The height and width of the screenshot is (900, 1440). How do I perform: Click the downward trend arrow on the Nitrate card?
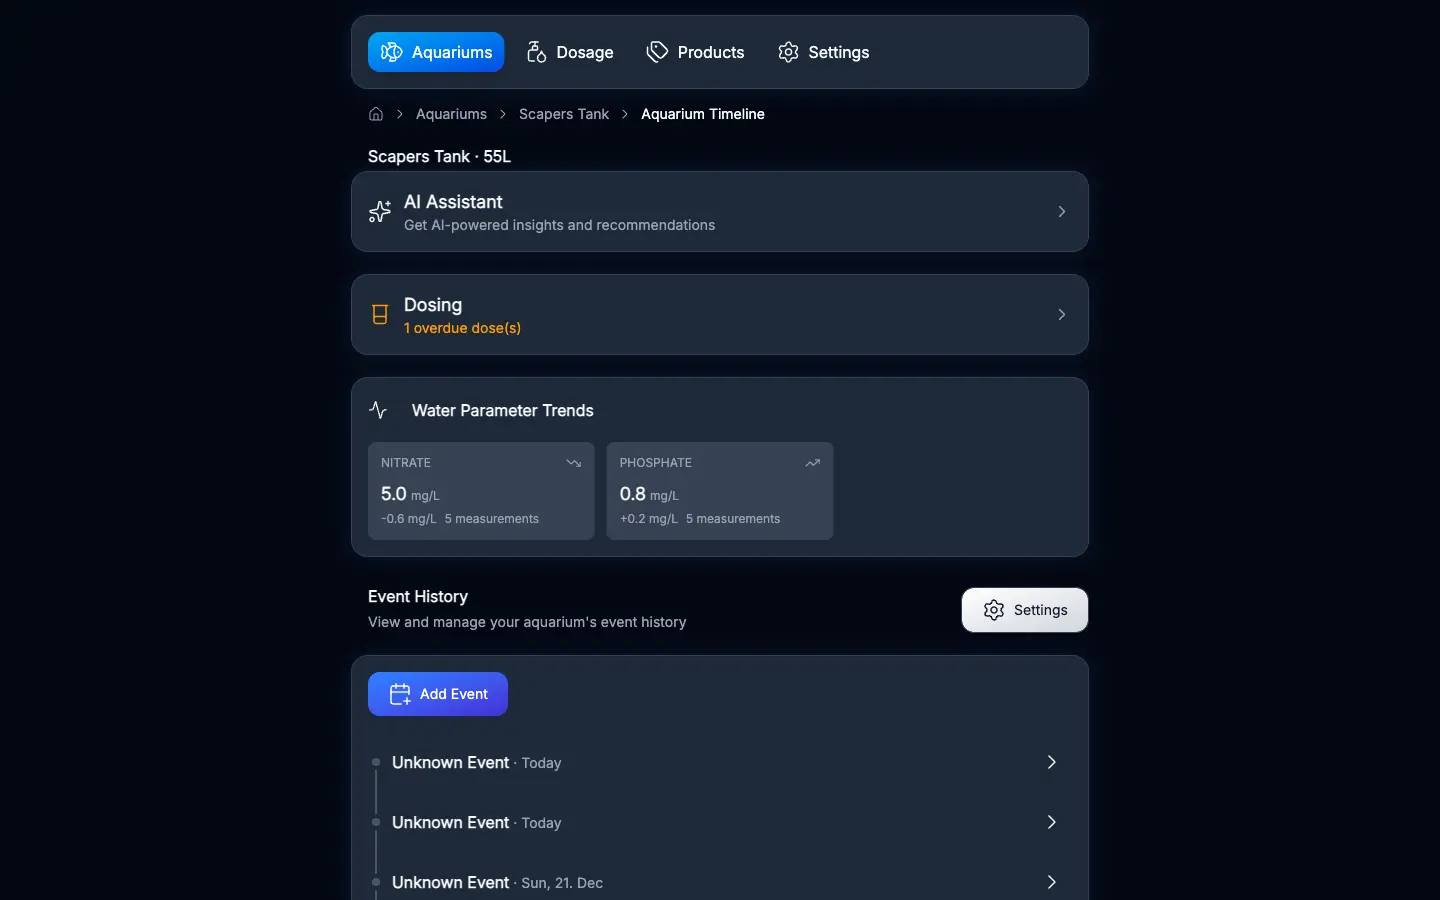point(573,463)
